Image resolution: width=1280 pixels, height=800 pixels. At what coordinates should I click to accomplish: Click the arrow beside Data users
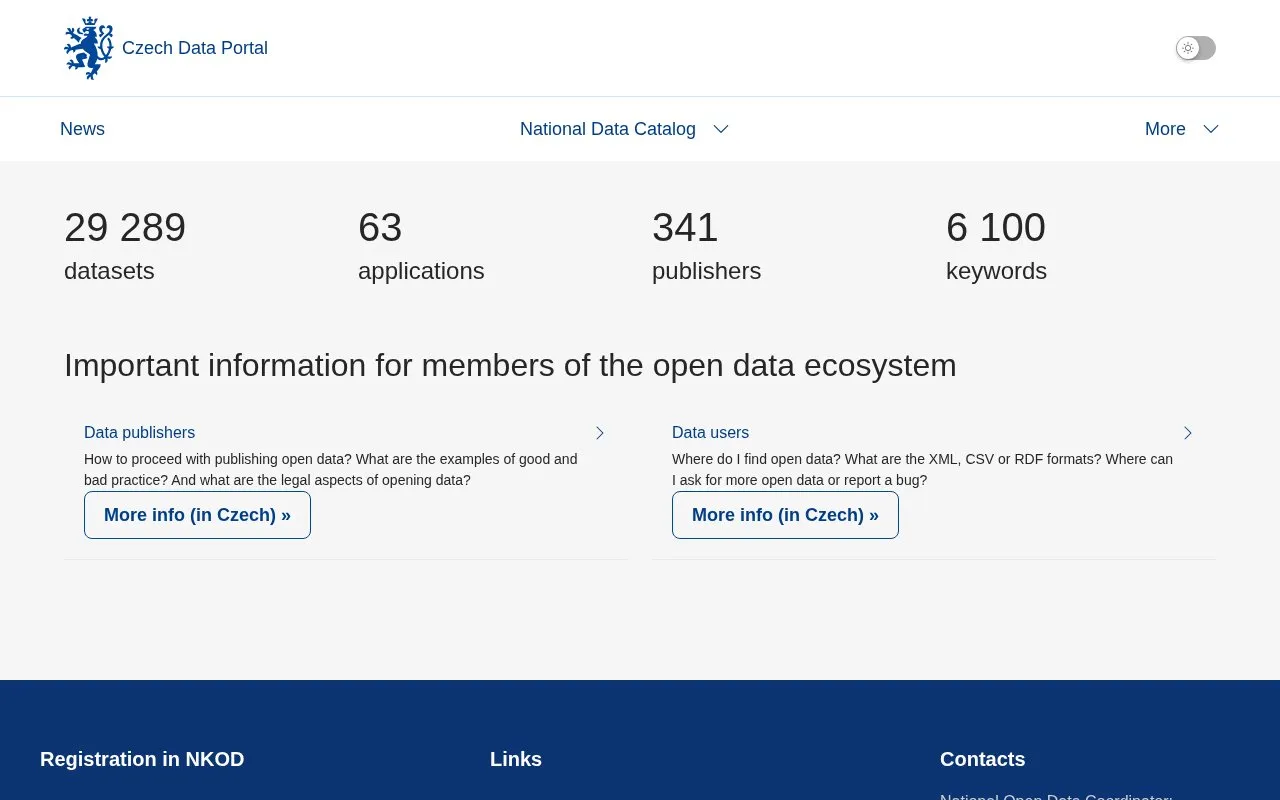coord(1188,433)
